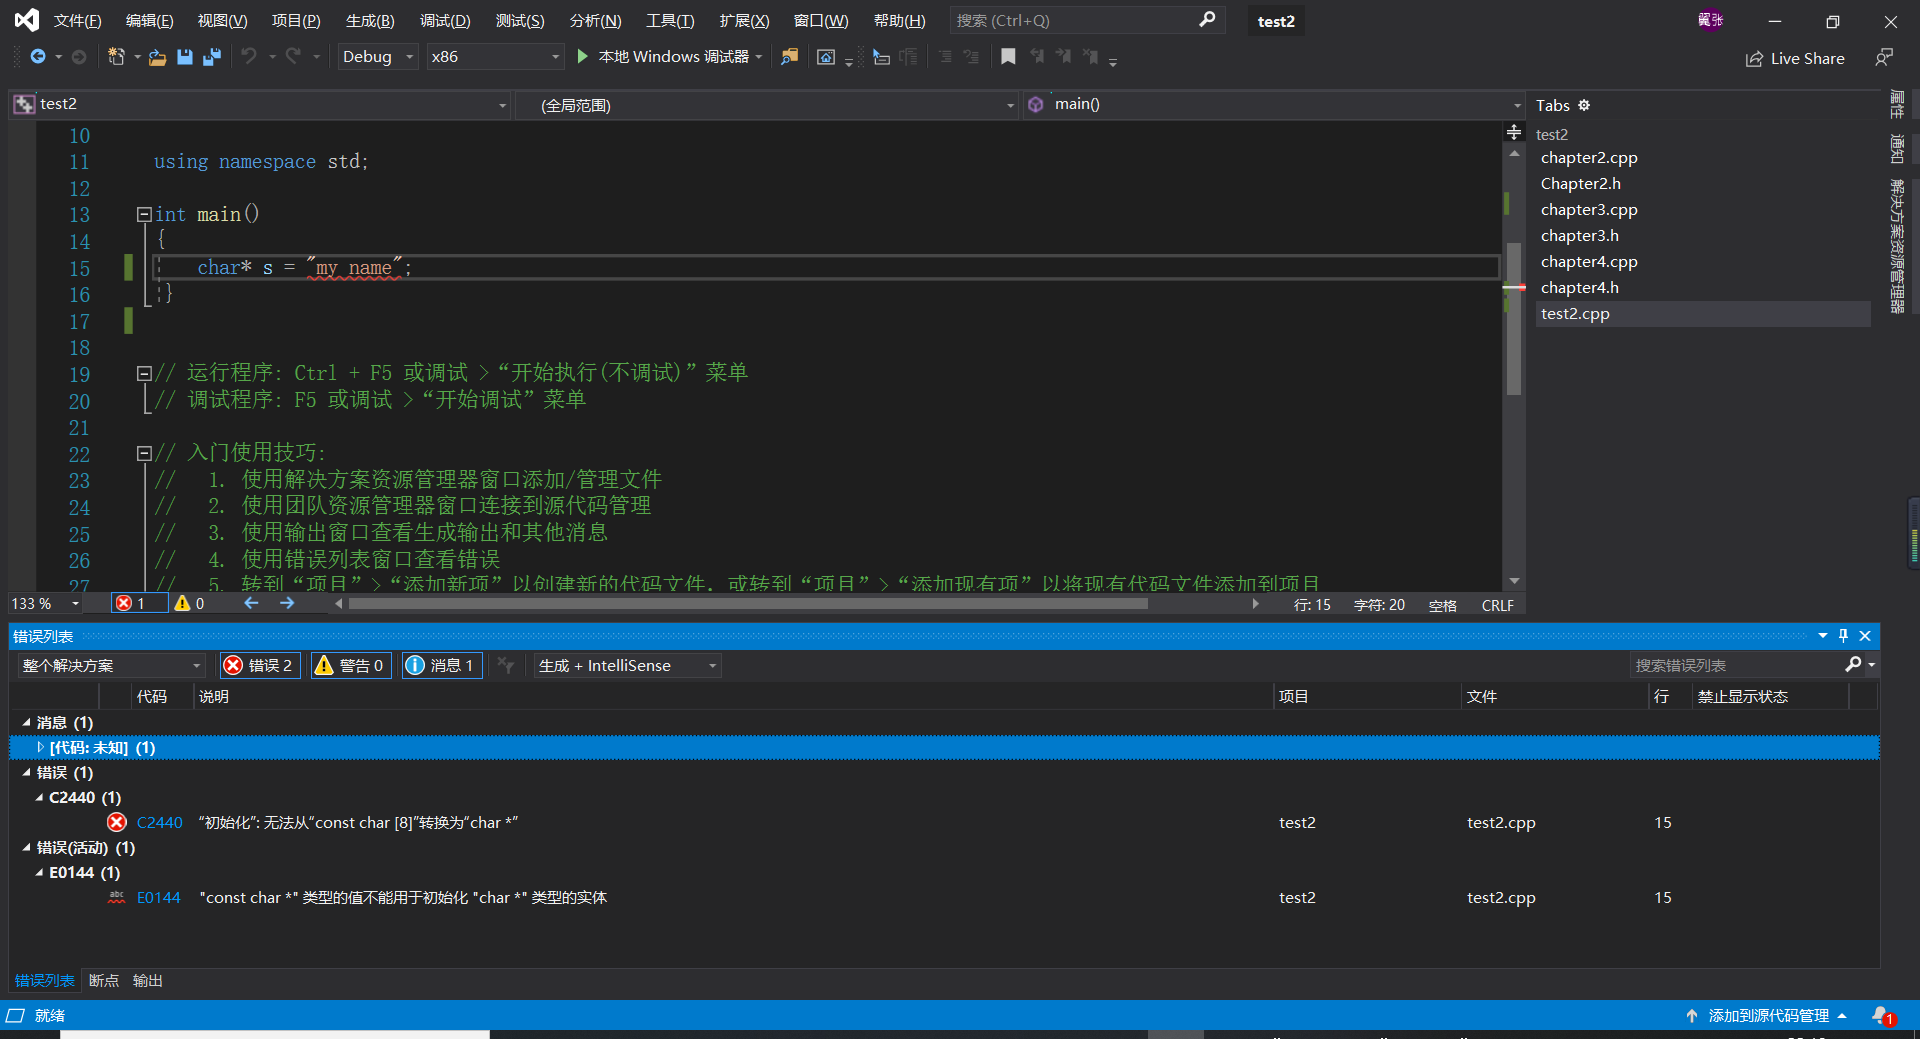Open the 编辑(E) menu
The height and width of the screenshot is (1039, 1929).
pyautogui.click(x=150, y=21)
